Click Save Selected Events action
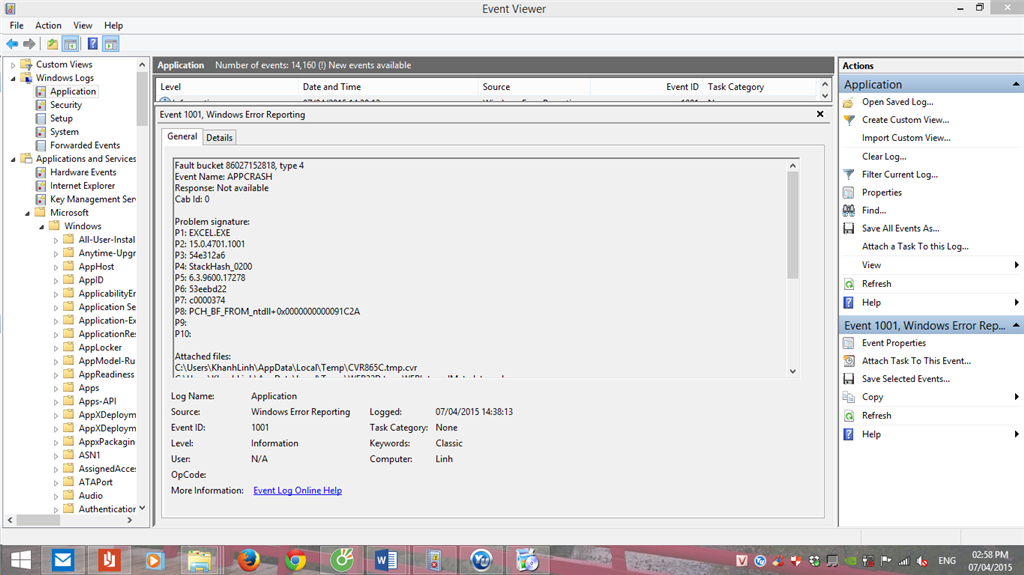The image size is (1024, 575). point(905,379)
